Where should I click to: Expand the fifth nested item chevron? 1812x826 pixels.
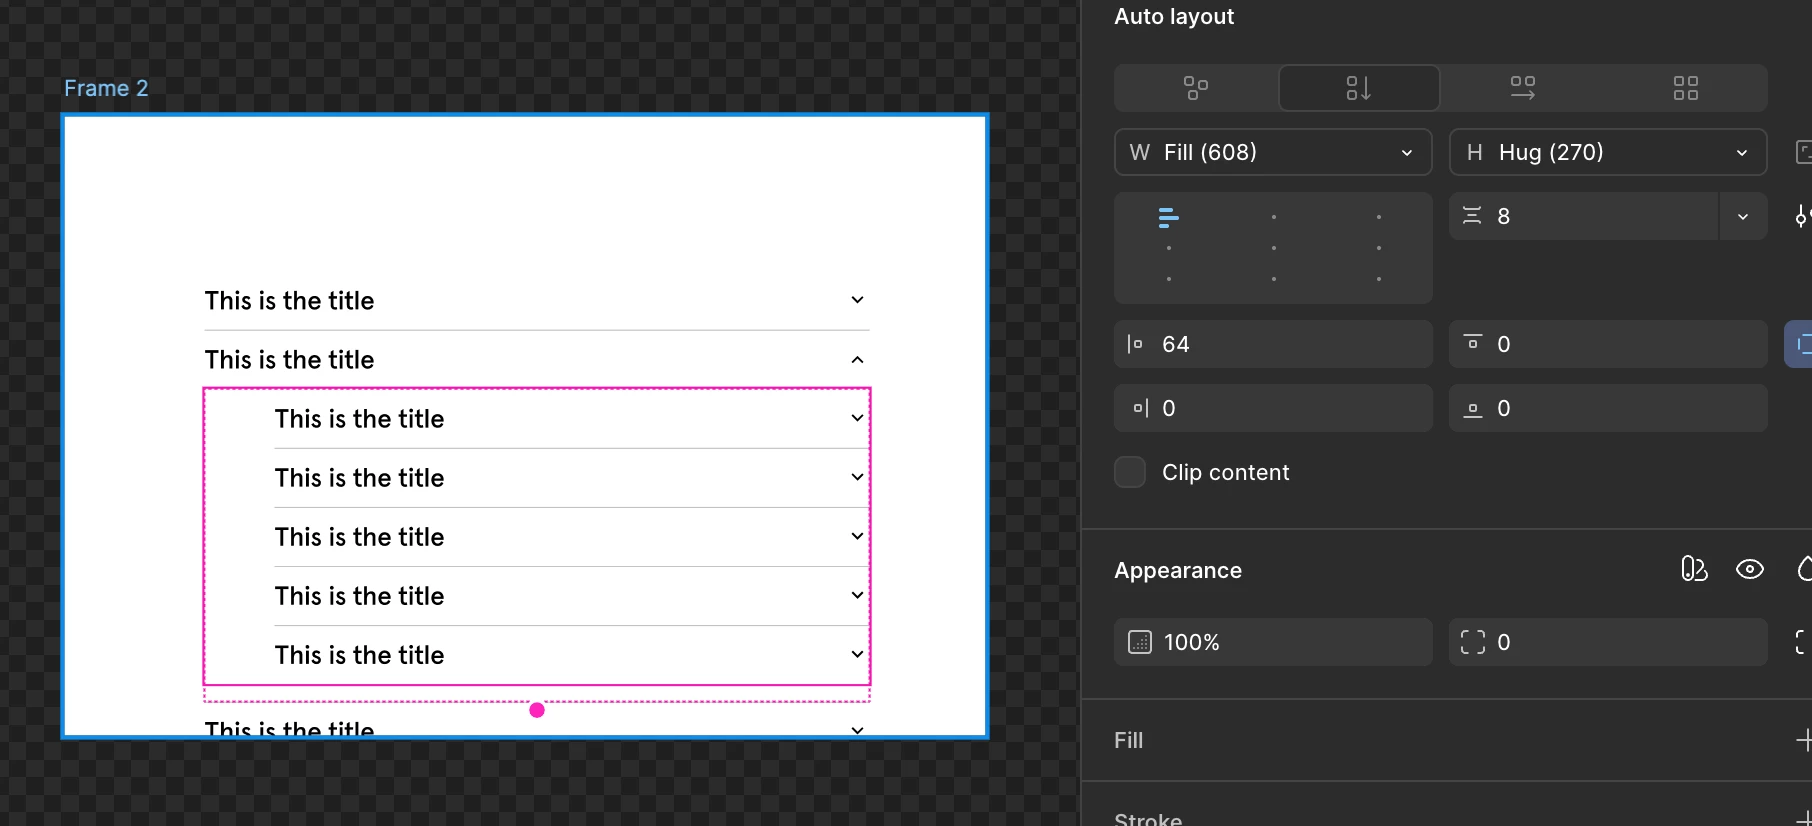click(x=857, y=654)
